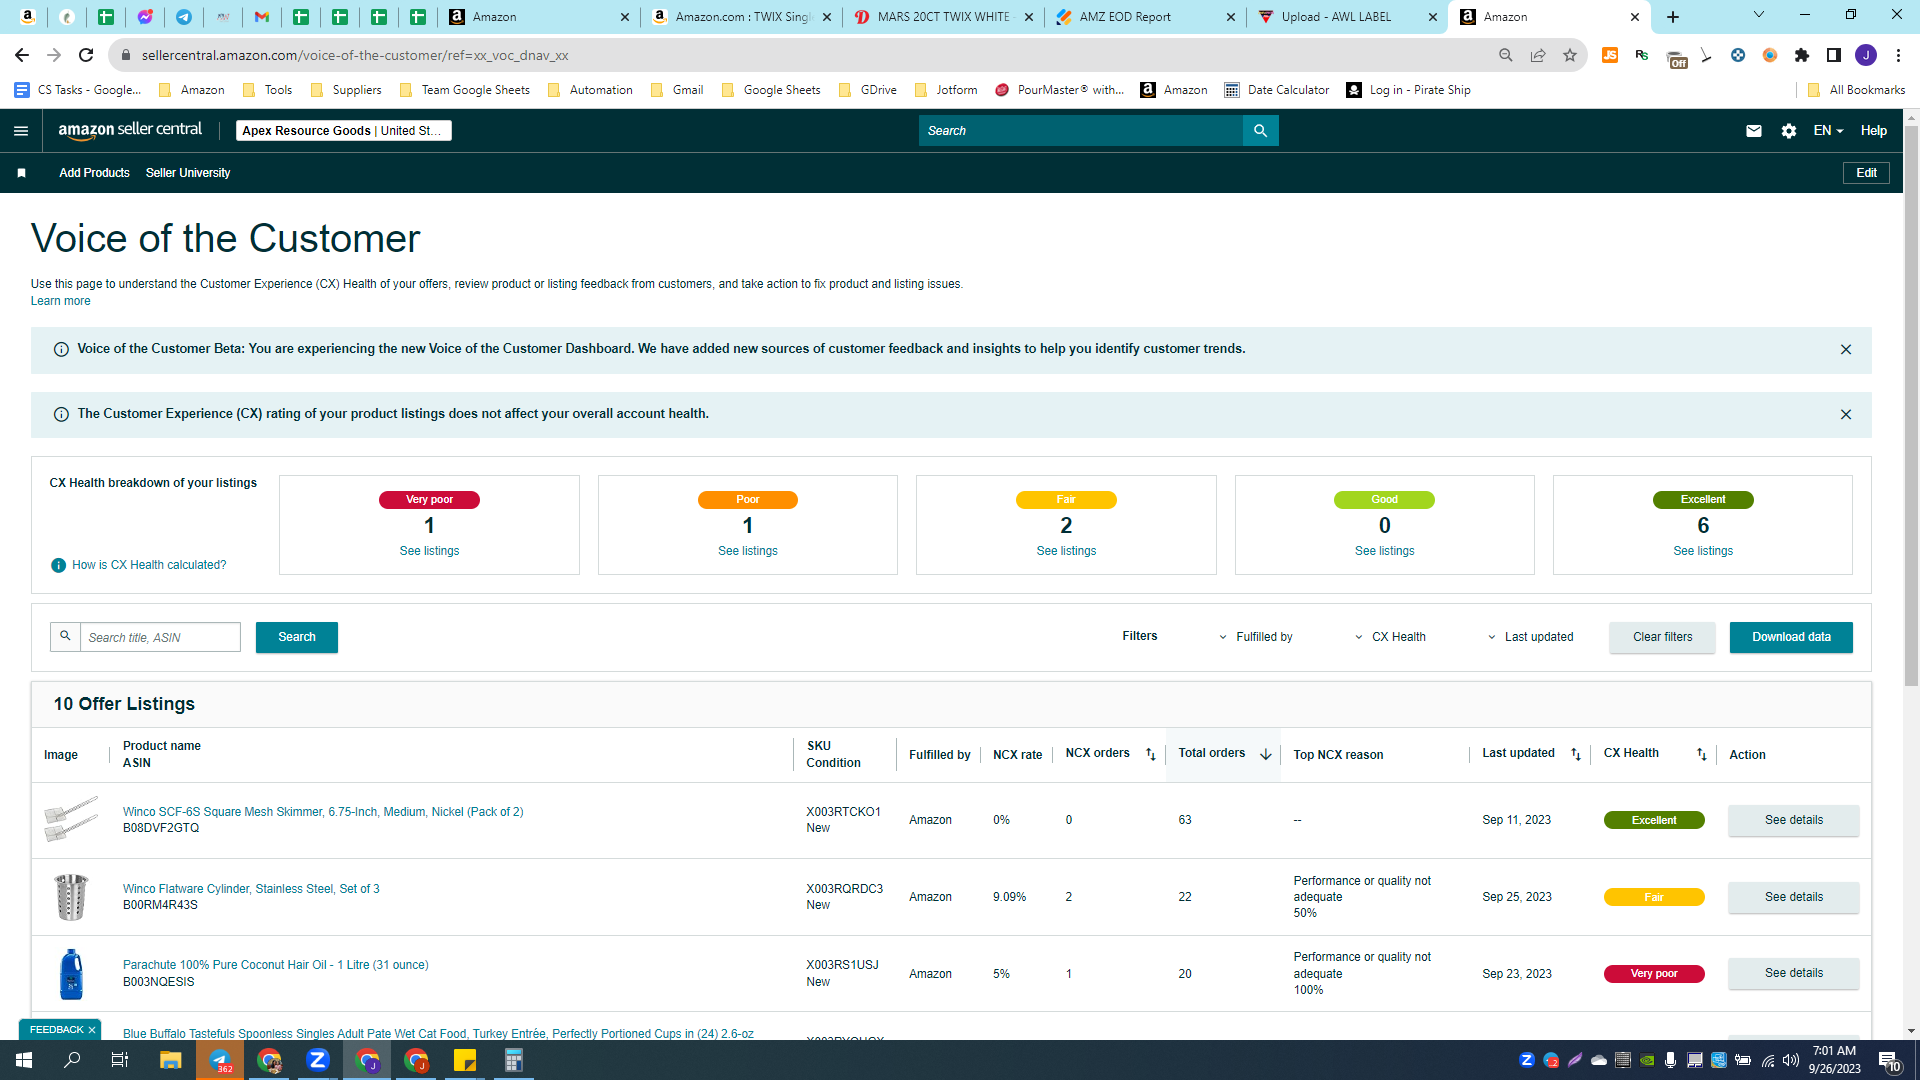Open the Help menu
This screenshot has width=1920, height=1080.
coord(1874,131)
